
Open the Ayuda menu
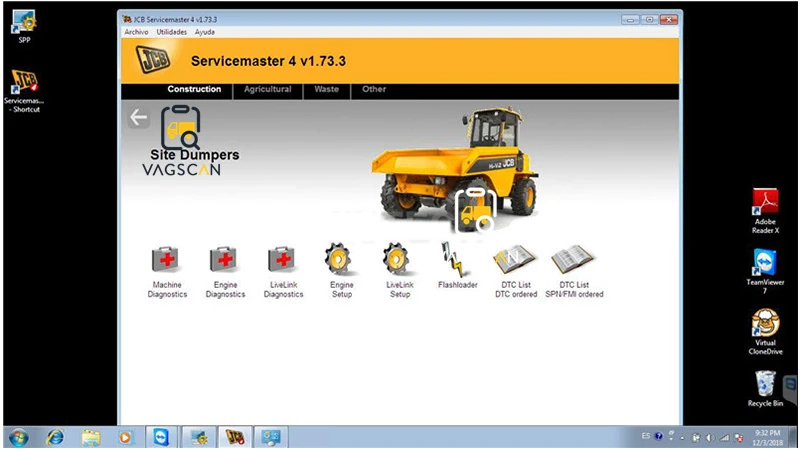205,32
